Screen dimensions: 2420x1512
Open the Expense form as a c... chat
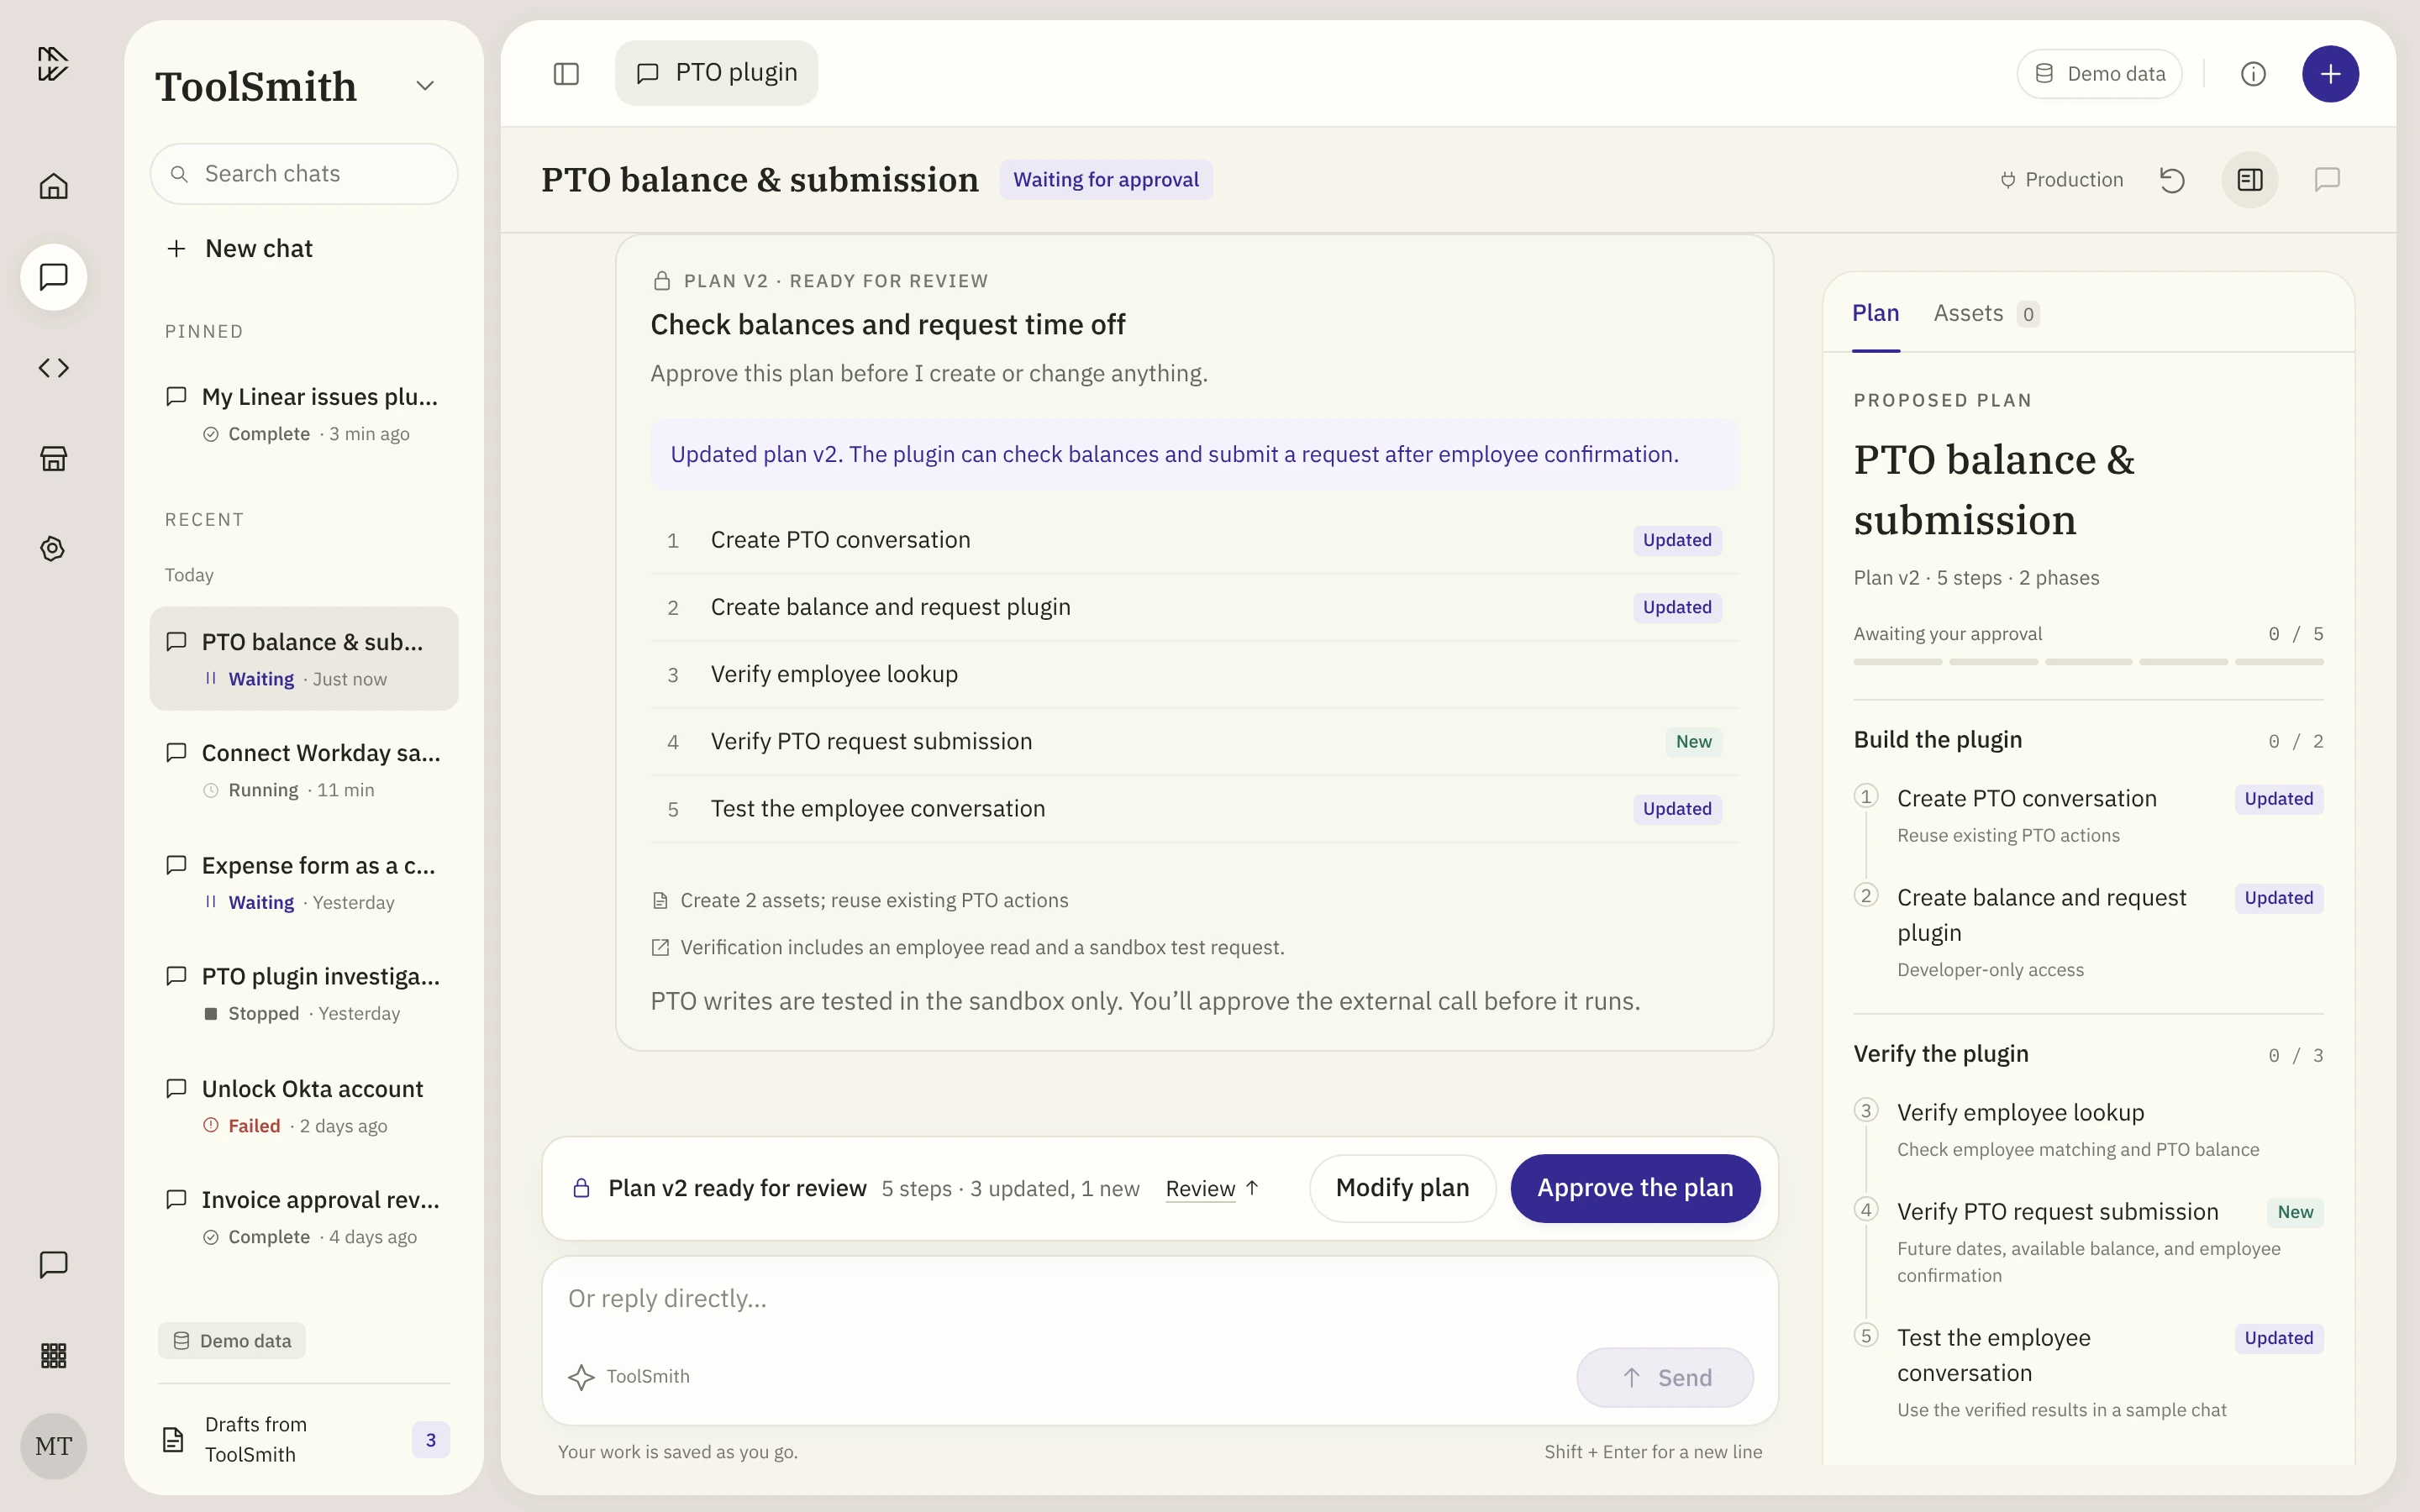coord(304,882)
